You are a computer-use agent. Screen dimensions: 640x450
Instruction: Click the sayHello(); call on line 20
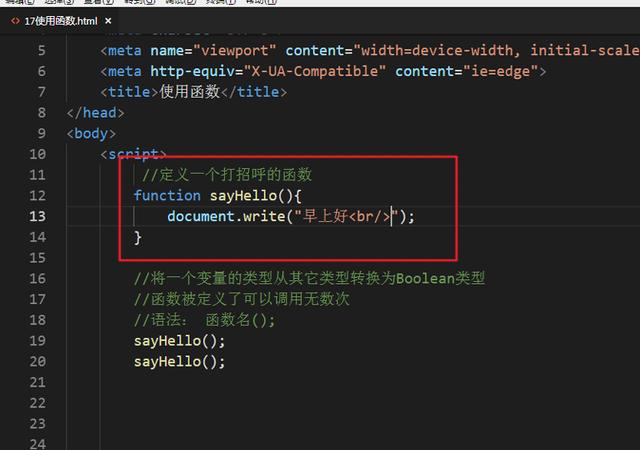tap(180, 361)
